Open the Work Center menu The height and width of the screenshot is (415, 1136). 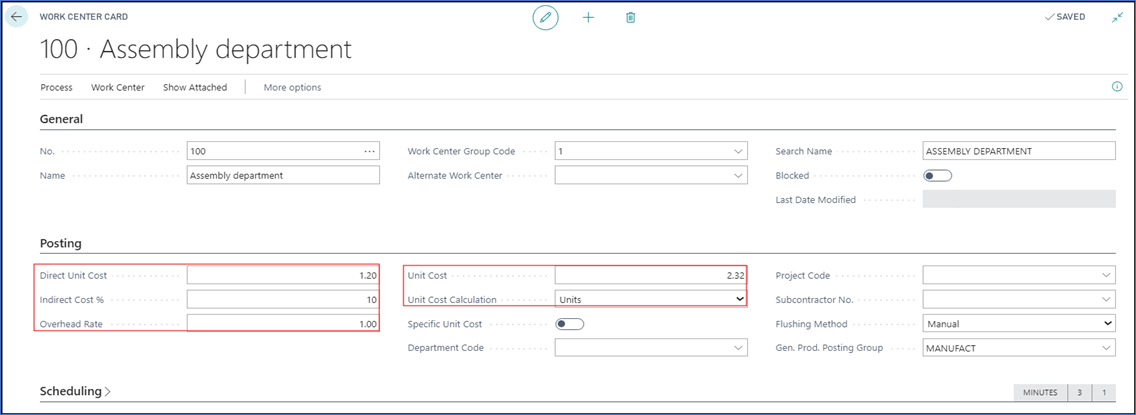[x=117, y=88]
